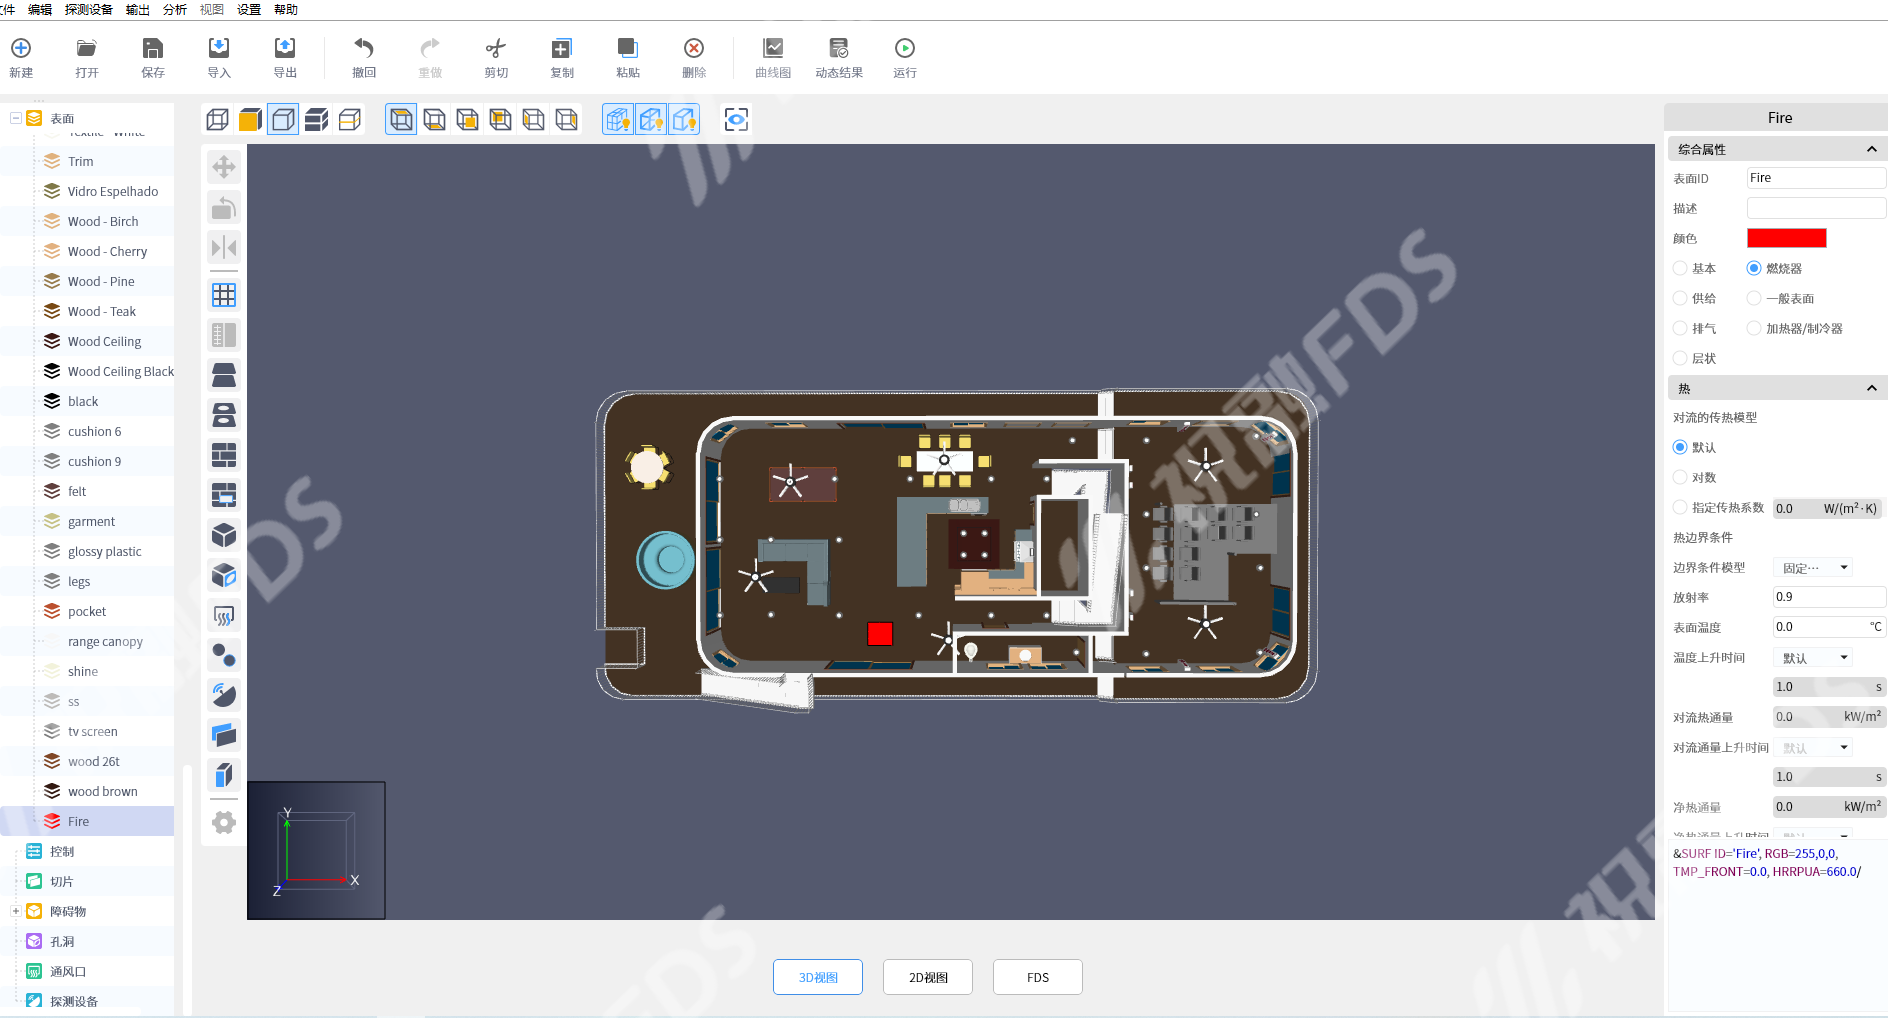The width and height of the screenshot is (1888, 1018).
Task: Start simulation with 运行 icon
Action: point(905,57)
